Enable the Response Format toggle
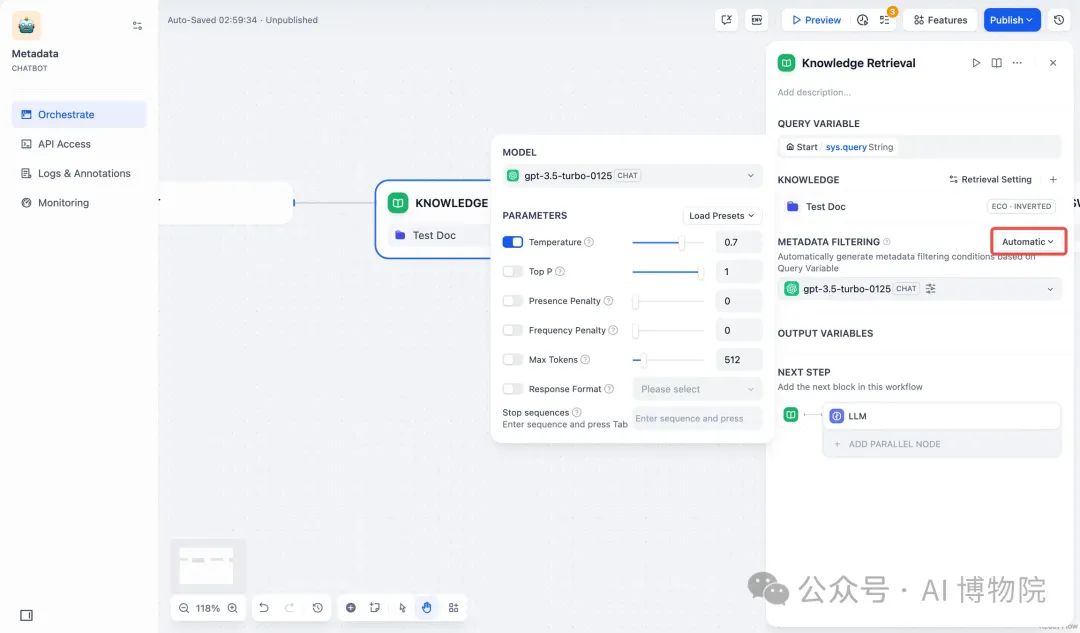 coord(512,389)
